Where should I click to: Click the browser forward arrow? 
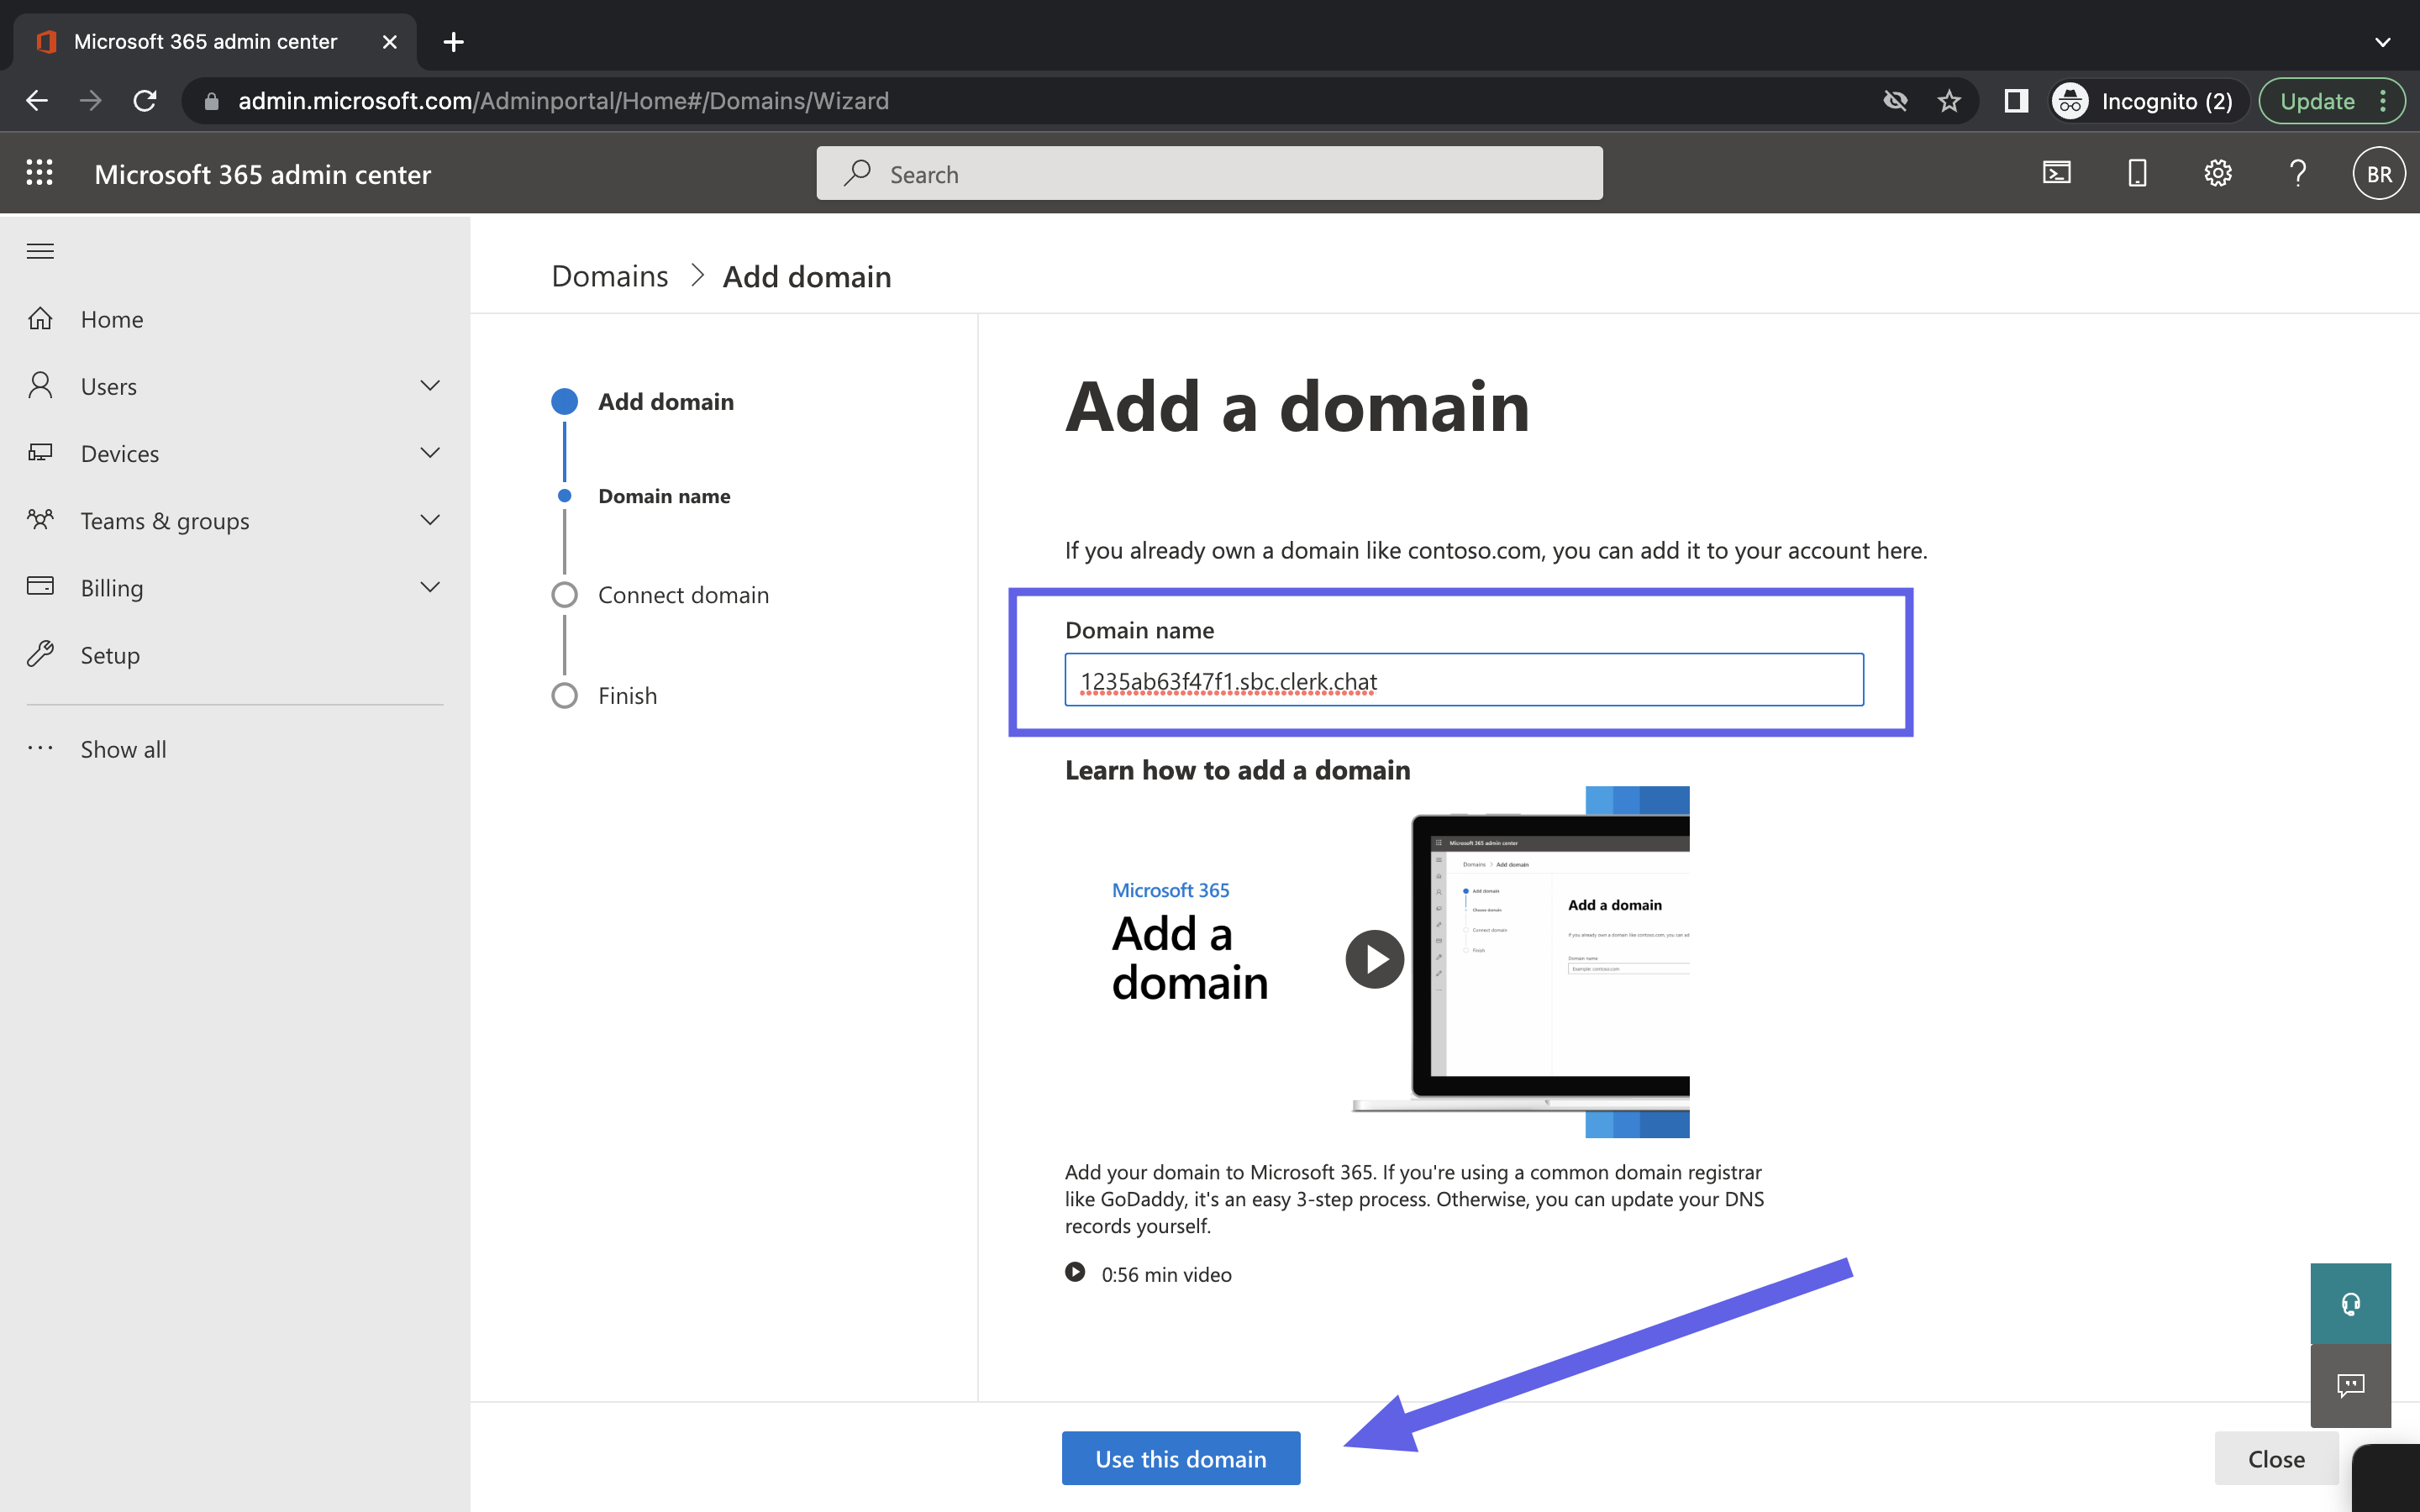[91, 101]
